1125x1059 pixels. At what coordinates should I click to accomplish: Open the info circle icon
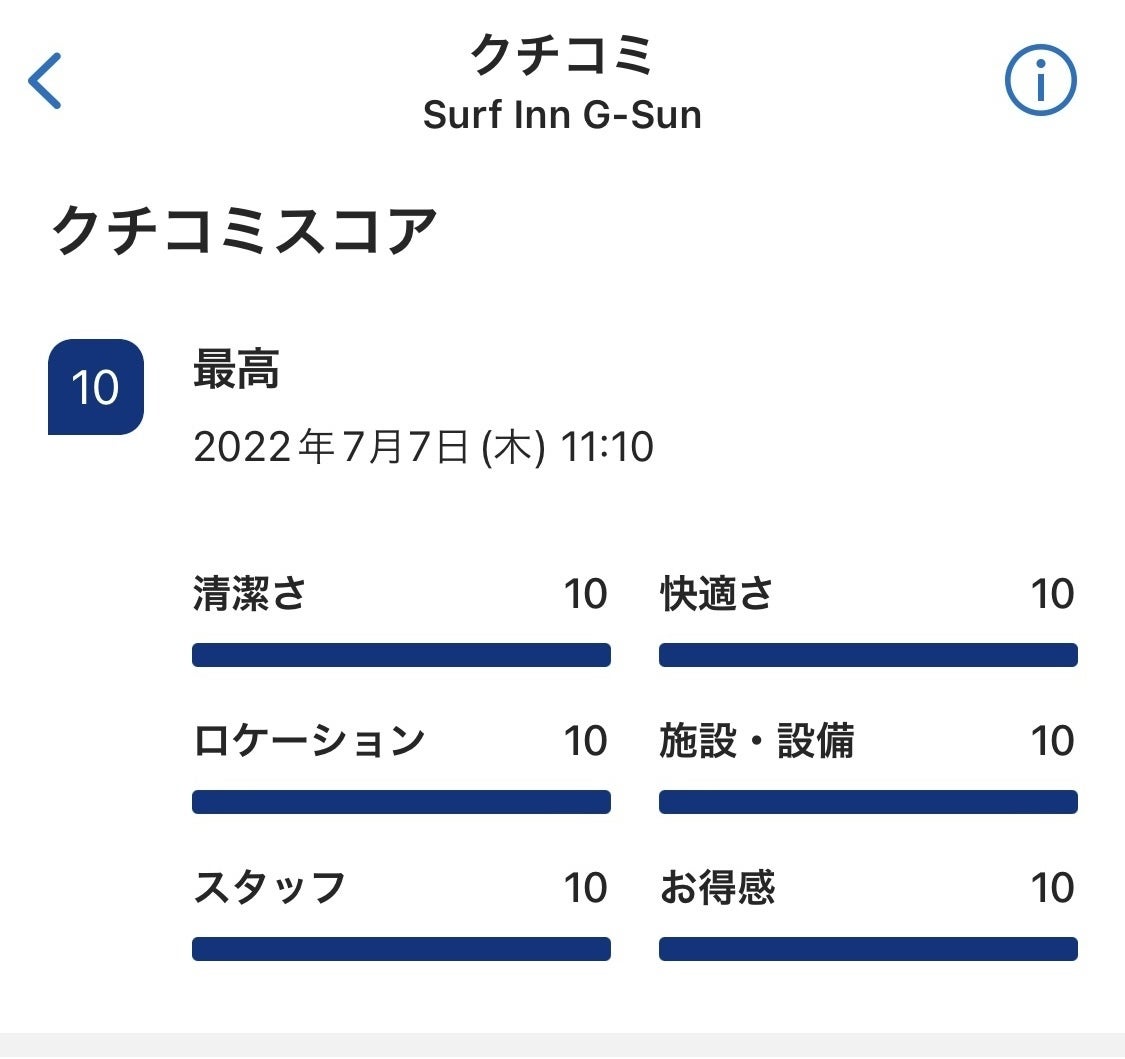1040,81
